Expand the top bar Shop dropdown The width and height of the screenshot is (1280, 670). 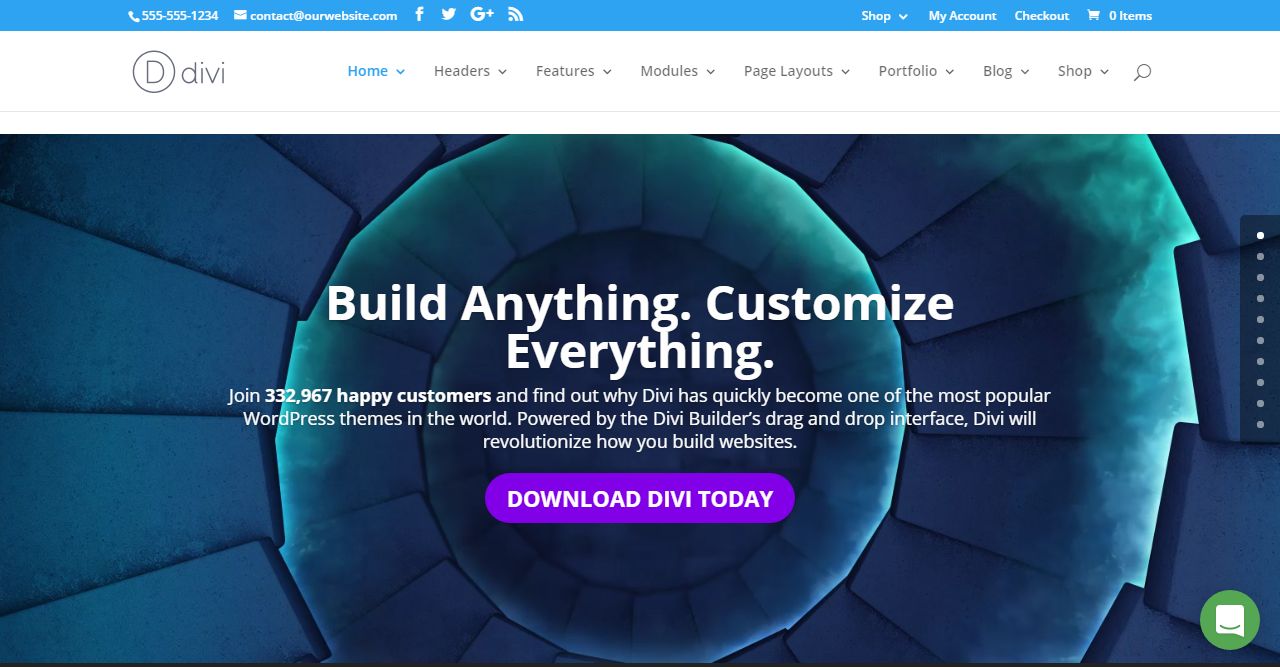884,15
